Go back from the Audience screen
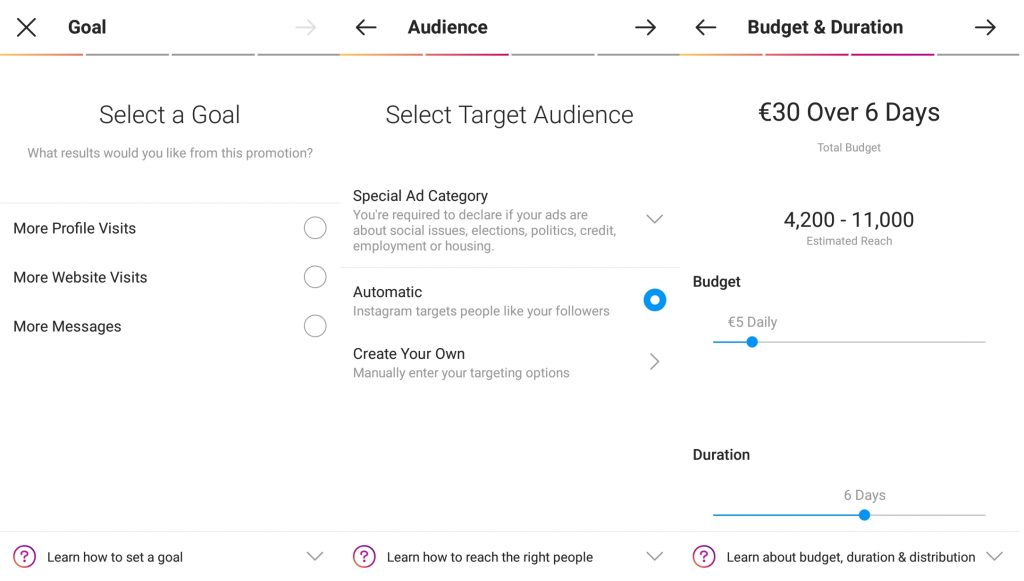The image size is (1024, 581). pos(366,27)
